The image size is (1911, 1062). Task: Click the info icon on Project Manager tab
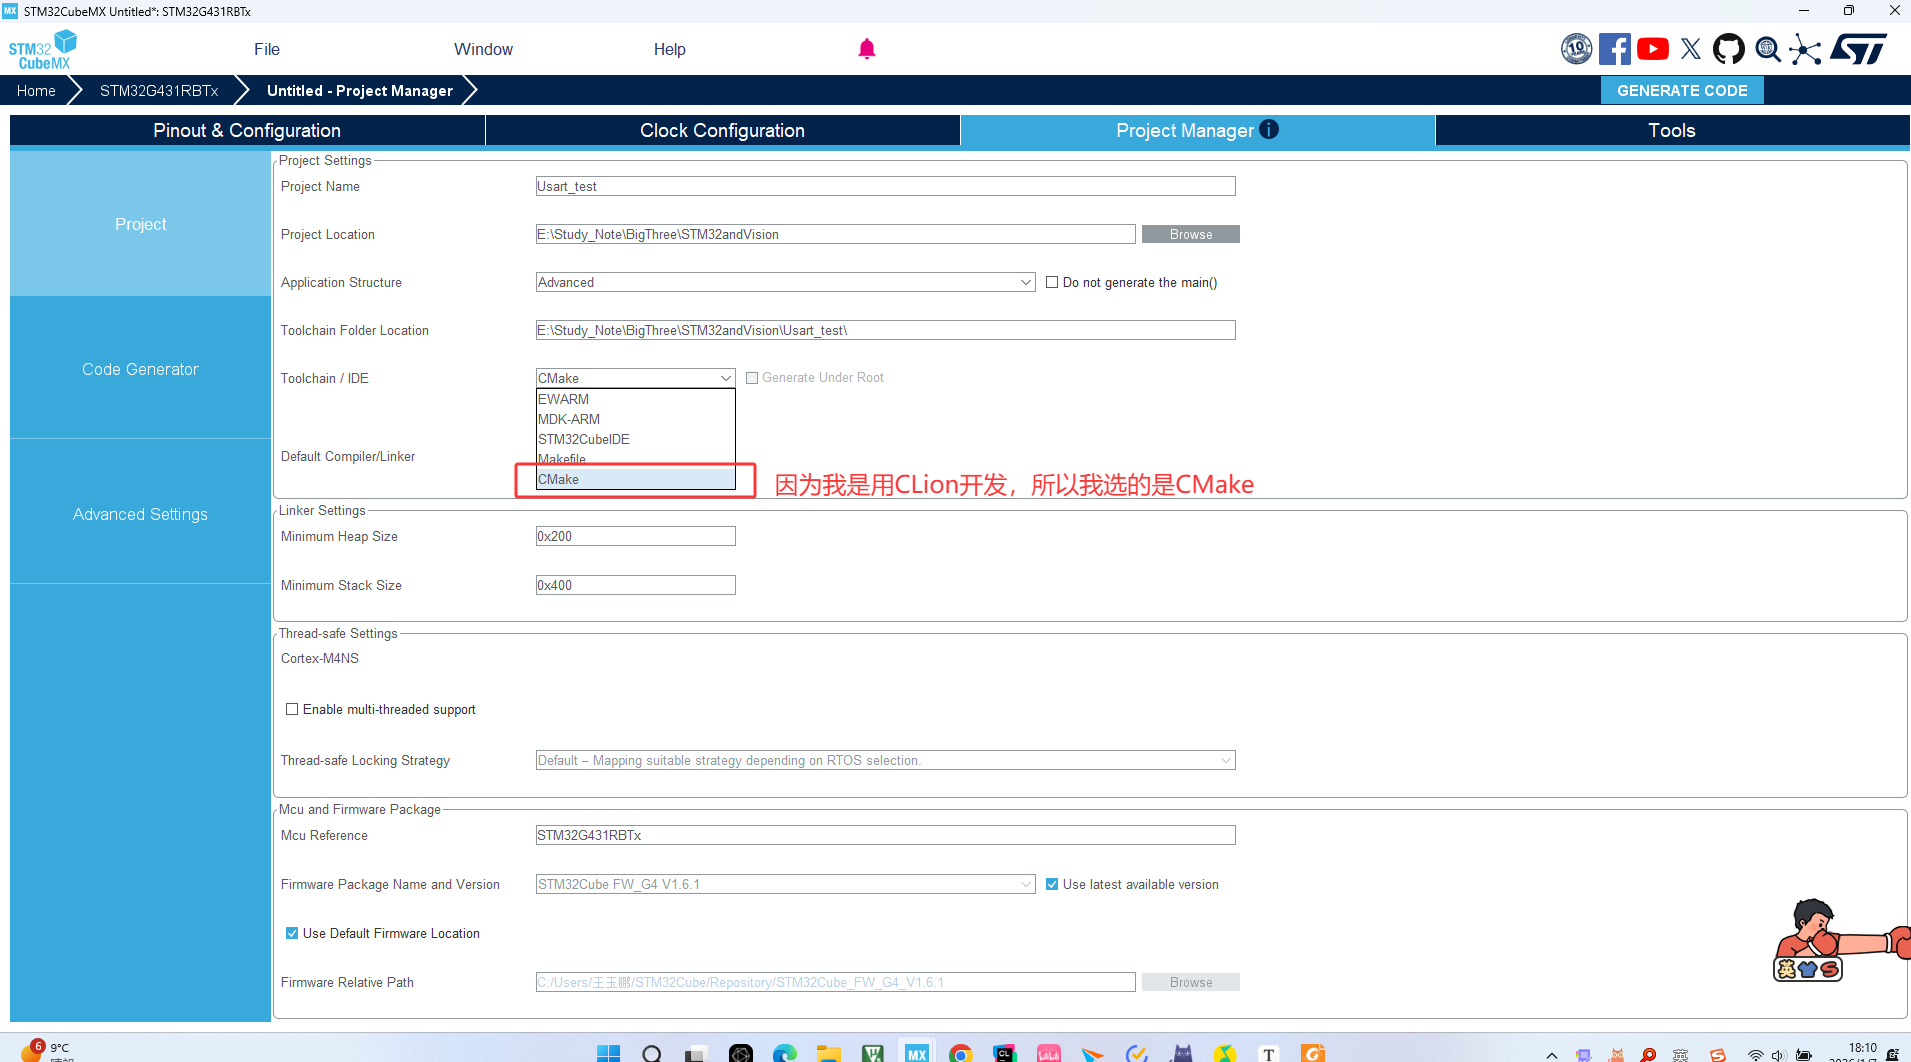click(1269, 129)
